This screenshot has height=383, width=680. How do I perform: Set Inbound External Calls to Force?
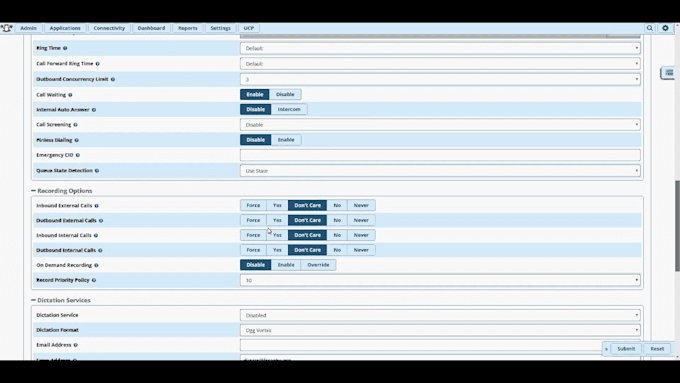(253, 205)
